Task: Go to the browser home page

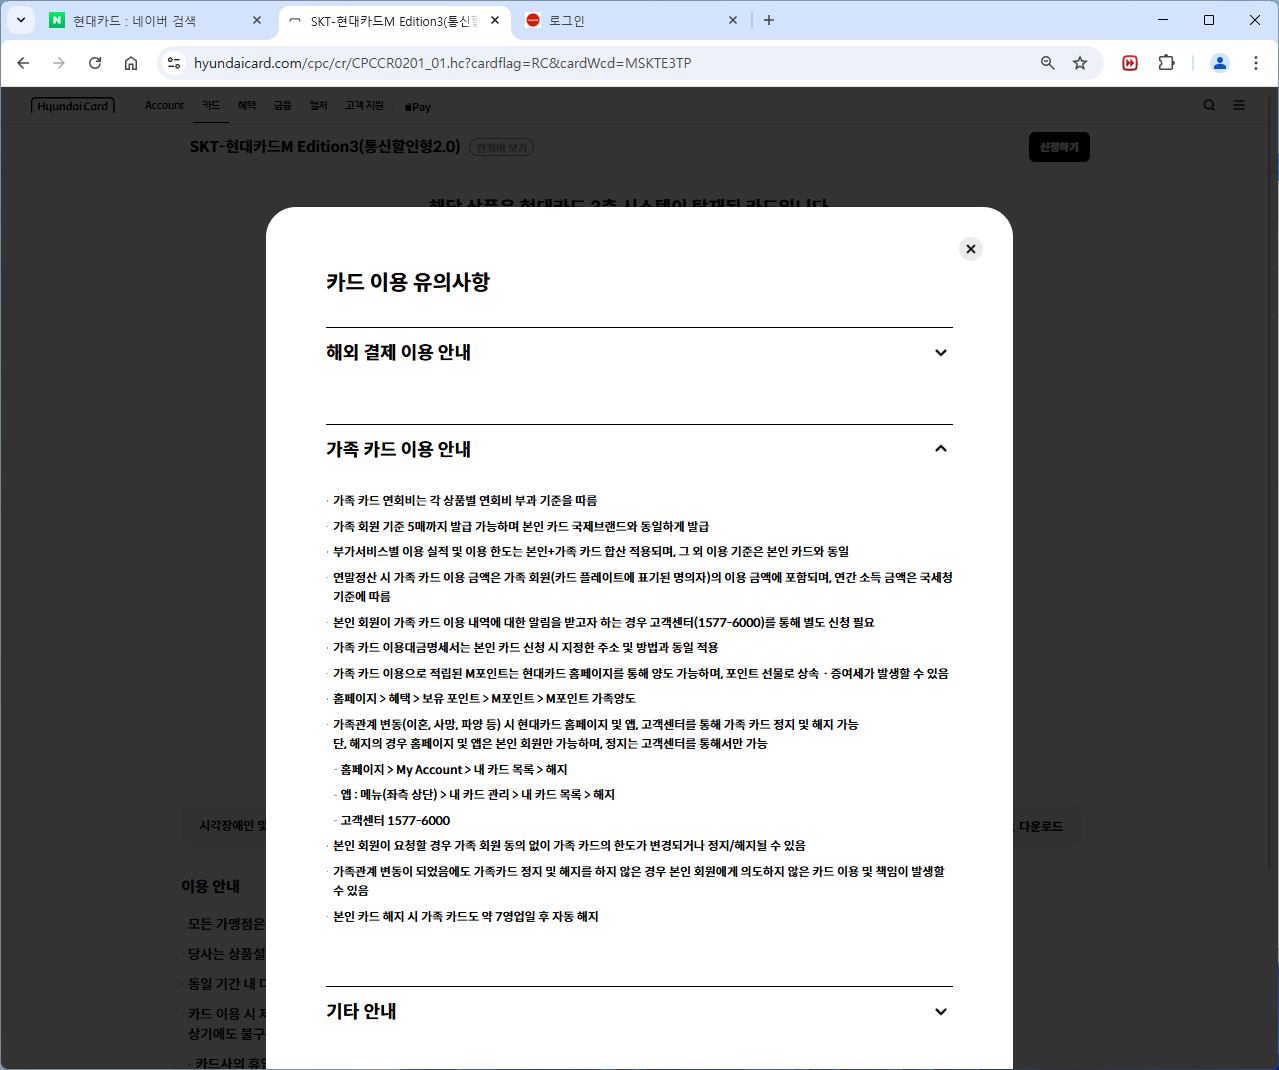Action: coord(131,63)
